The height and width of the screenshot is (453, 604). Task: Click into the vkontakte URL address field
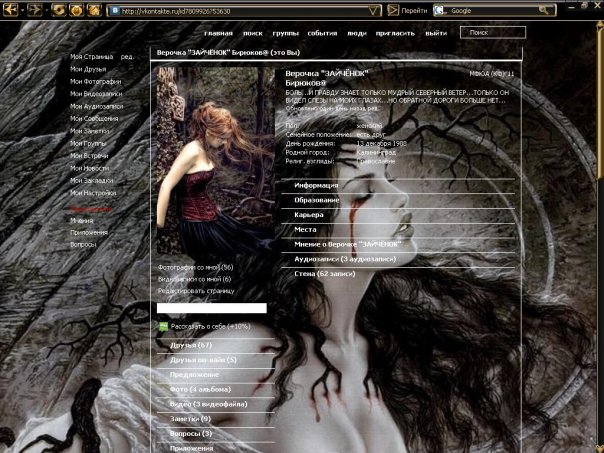[x=243, y=11]
